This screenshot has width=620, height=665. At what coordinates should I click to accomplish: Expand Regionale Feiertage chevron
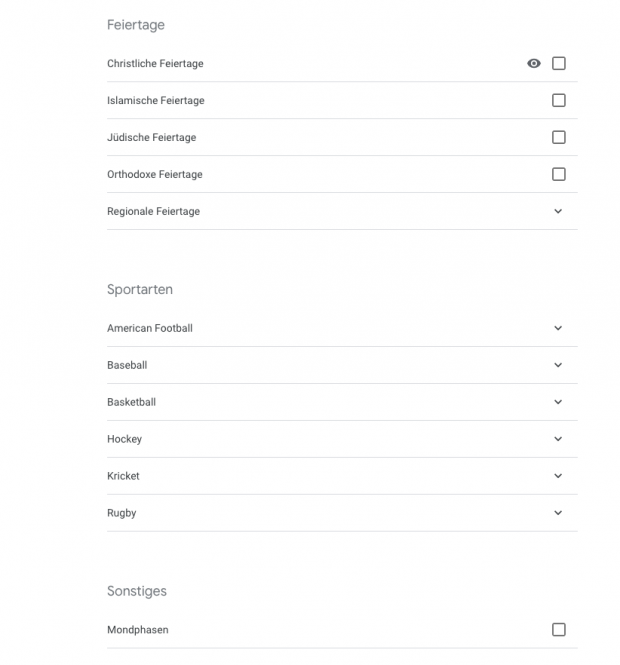[558, 212]
